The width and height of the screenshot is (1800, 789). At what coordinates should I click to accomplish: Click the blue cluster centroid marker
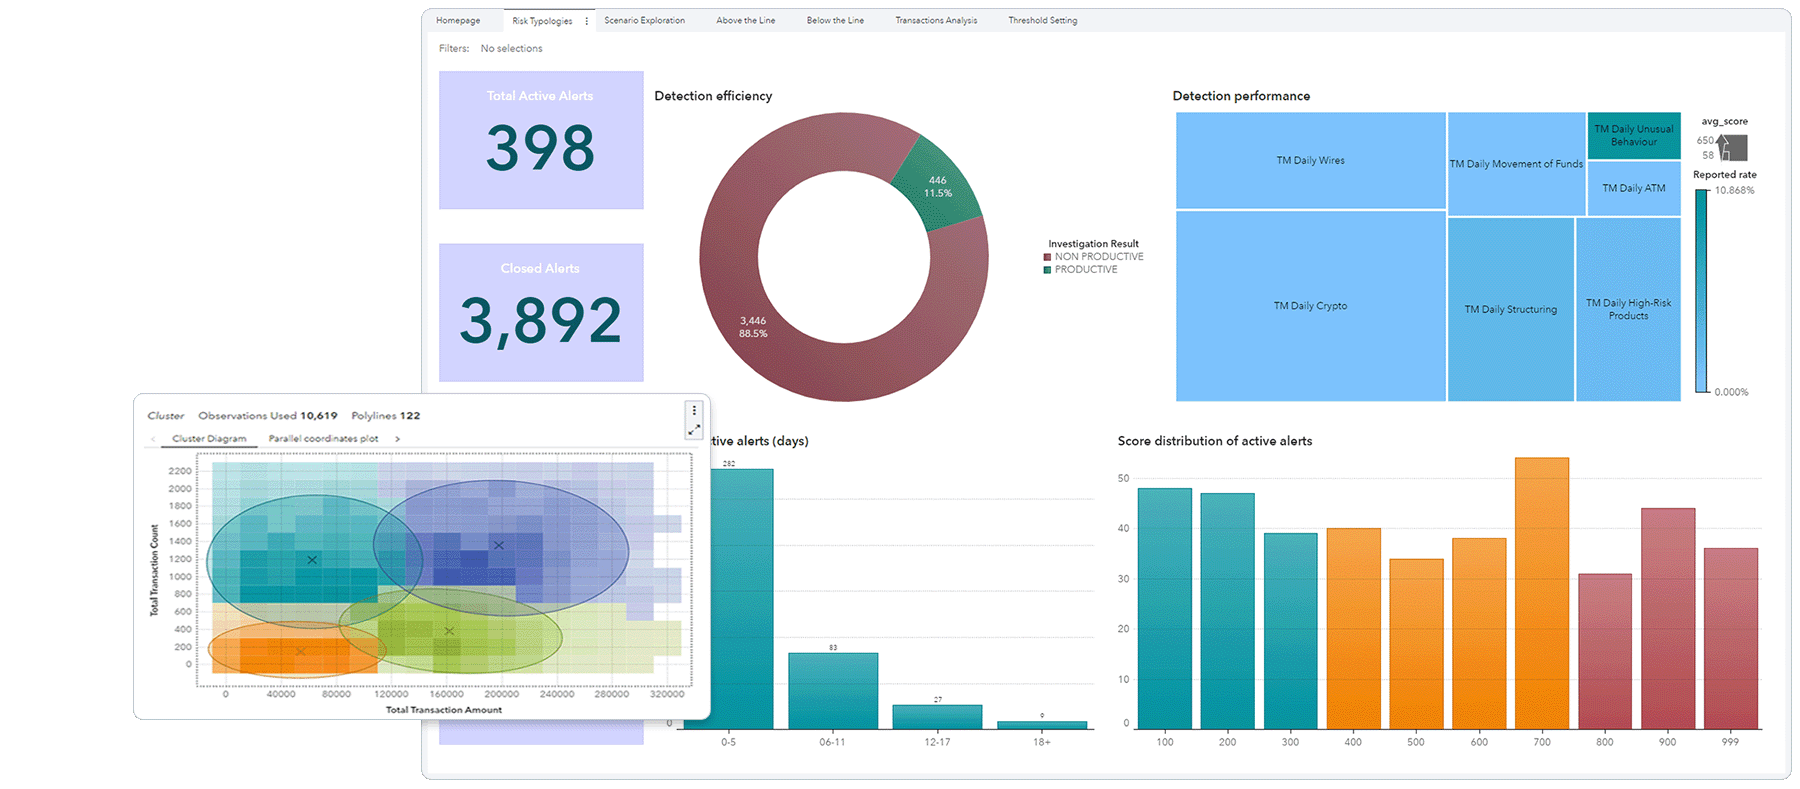coord(498,545)
